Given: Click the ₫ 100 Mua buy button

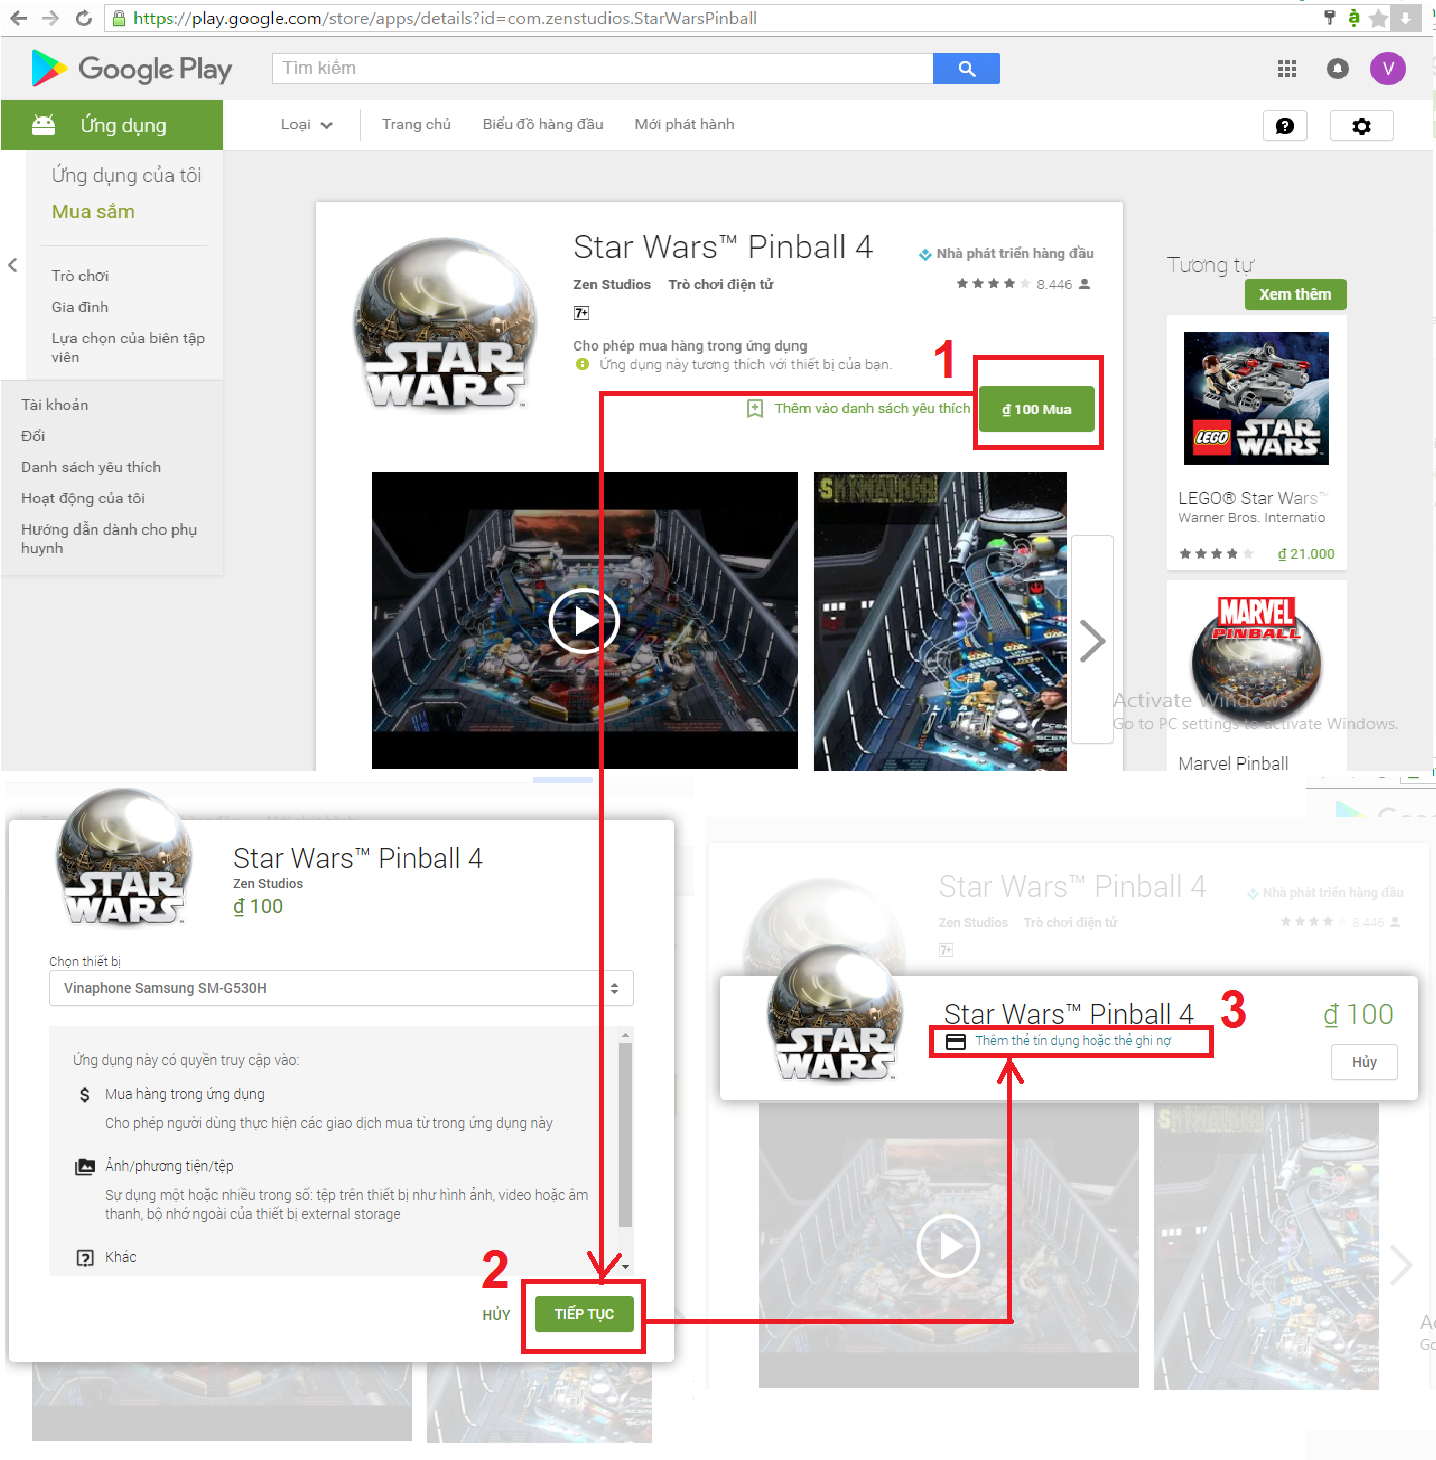Looking at the screenshot, I should [x=1036, y=409].
